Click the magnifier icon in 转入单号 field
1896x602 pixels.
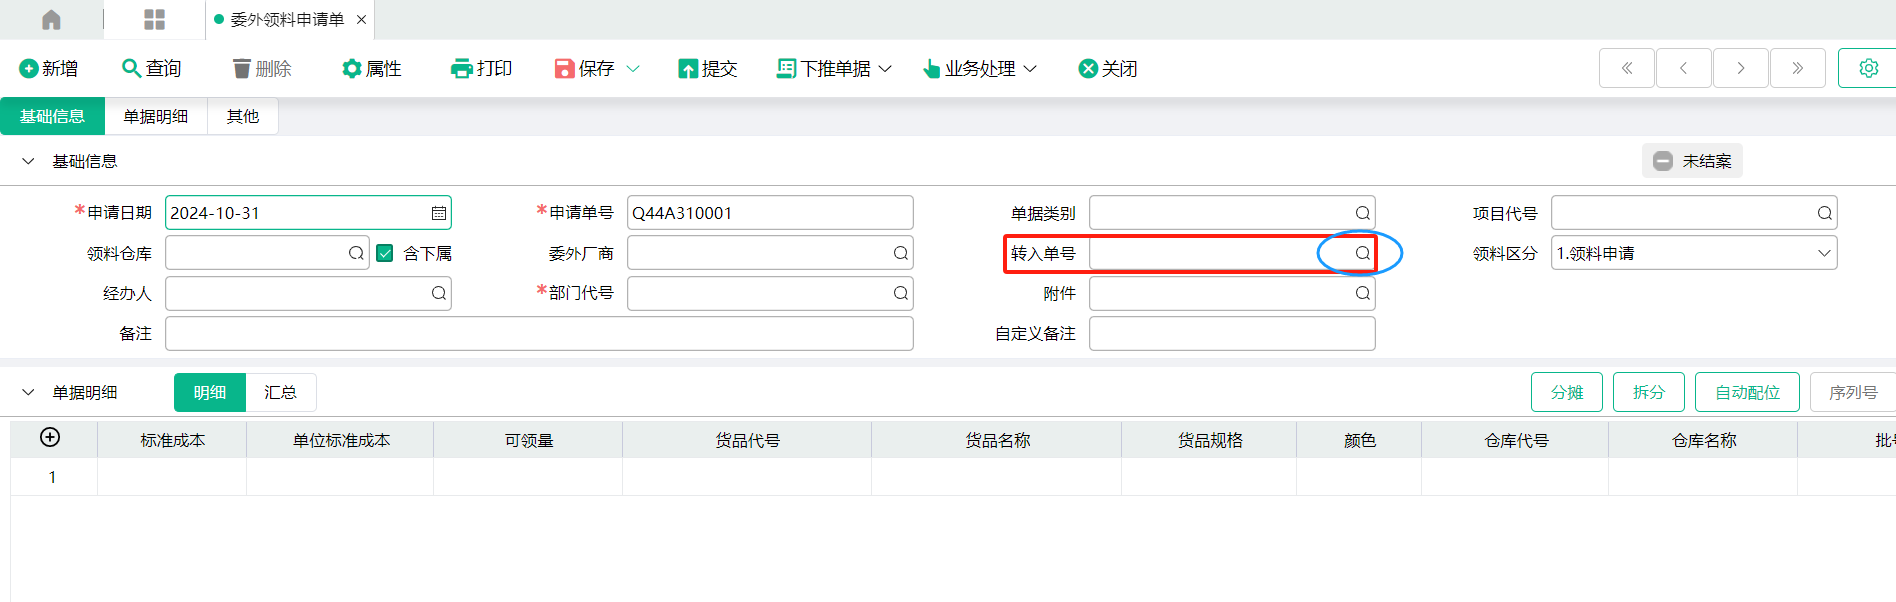pyautogui.click(x=1362, y=253)
